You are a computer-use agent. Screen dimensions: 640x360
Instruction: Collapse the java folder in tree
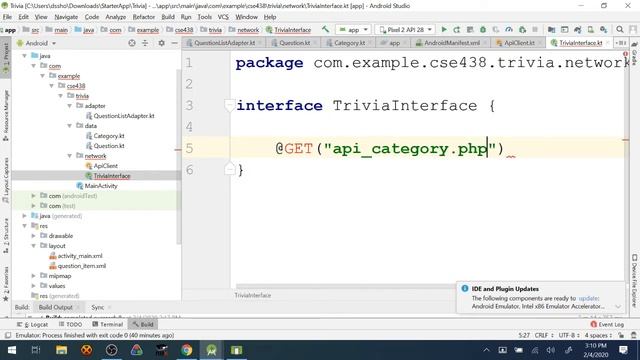(x=25, y=56)
